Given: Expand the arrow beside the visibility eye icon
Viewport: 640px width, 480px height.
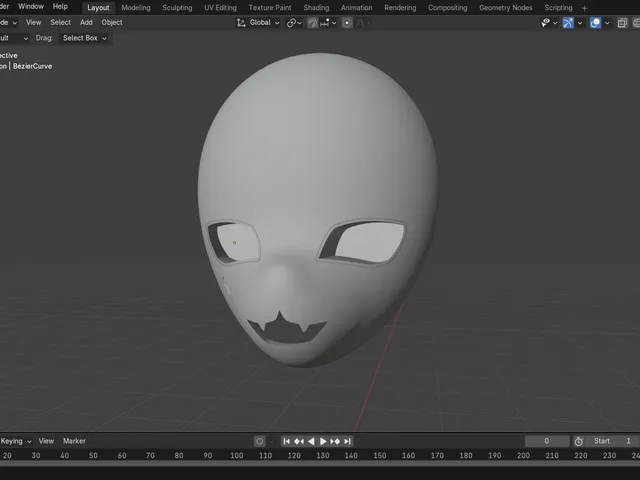Looking at the screenshot, I should click(555, 23).
